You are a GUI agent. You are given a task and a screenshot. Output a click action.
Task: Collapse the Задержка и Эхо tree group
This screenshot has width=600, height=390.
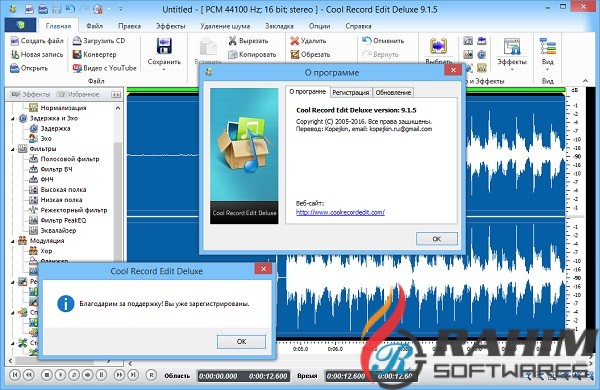[x=13, y=119]
